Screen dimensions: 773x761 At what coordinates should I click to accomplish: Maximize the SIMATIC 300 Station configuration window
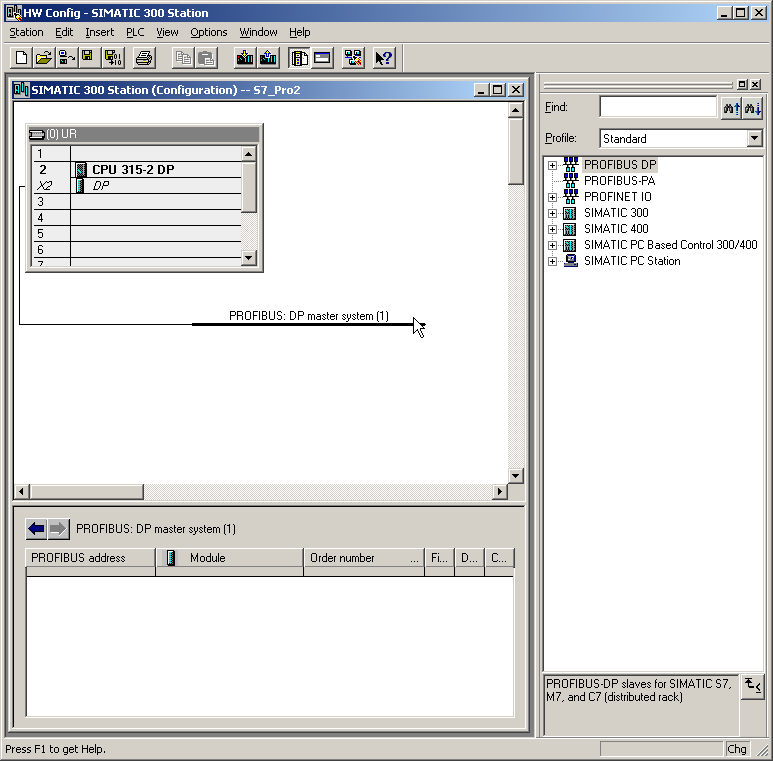pyautogui.click(x=498, y=90)
